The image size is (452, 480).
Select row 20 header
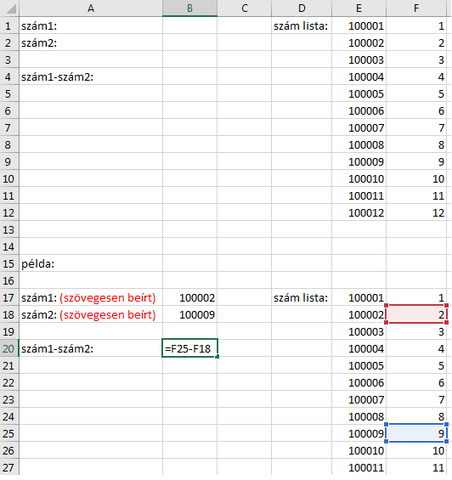(x=9, y=349)
